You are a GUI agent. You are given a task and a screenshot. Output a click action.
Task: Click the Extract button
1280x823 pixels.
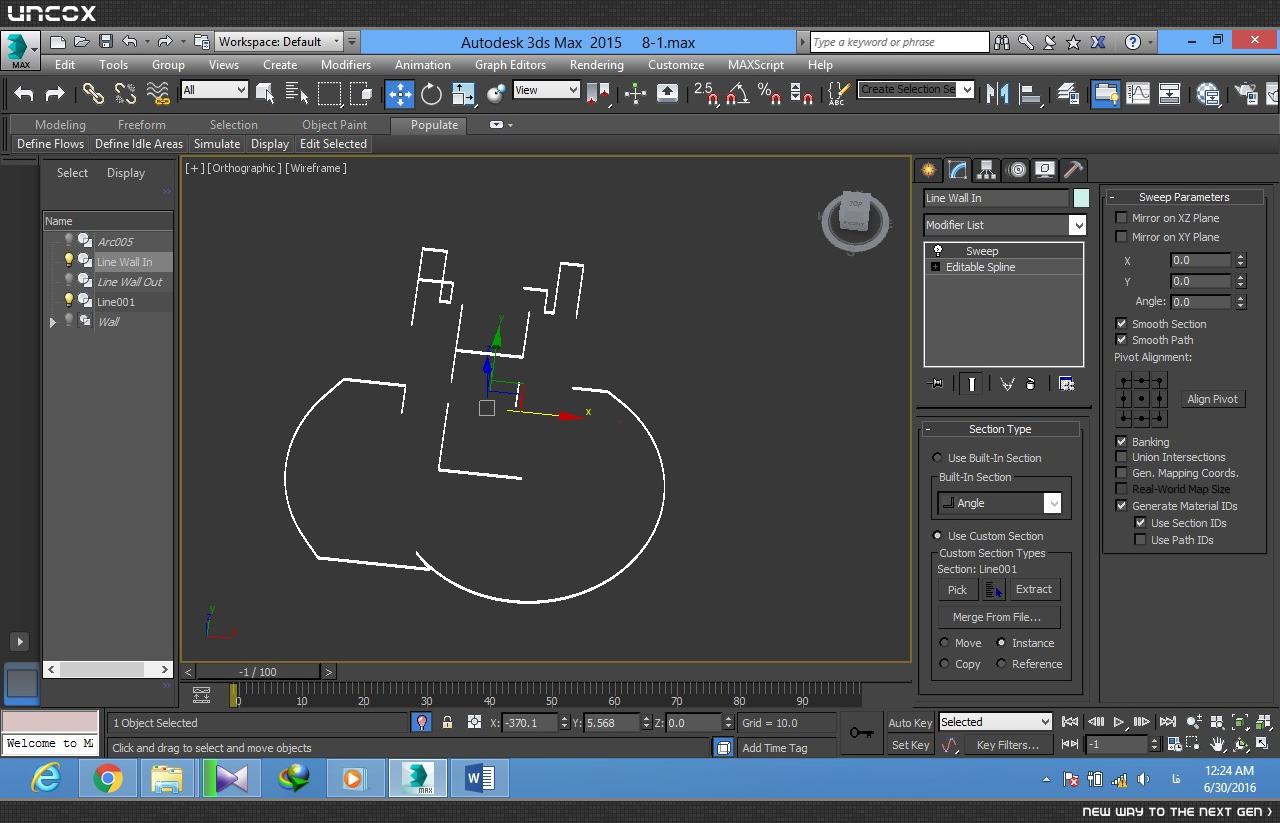pos(1033,590)
